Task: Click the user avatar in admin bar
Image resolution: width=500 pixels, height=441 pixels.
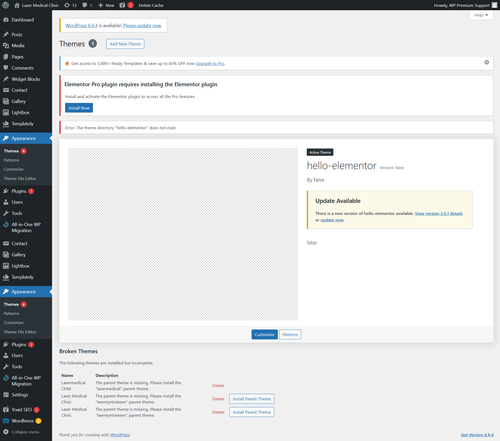Action: (x=494, y=5)
